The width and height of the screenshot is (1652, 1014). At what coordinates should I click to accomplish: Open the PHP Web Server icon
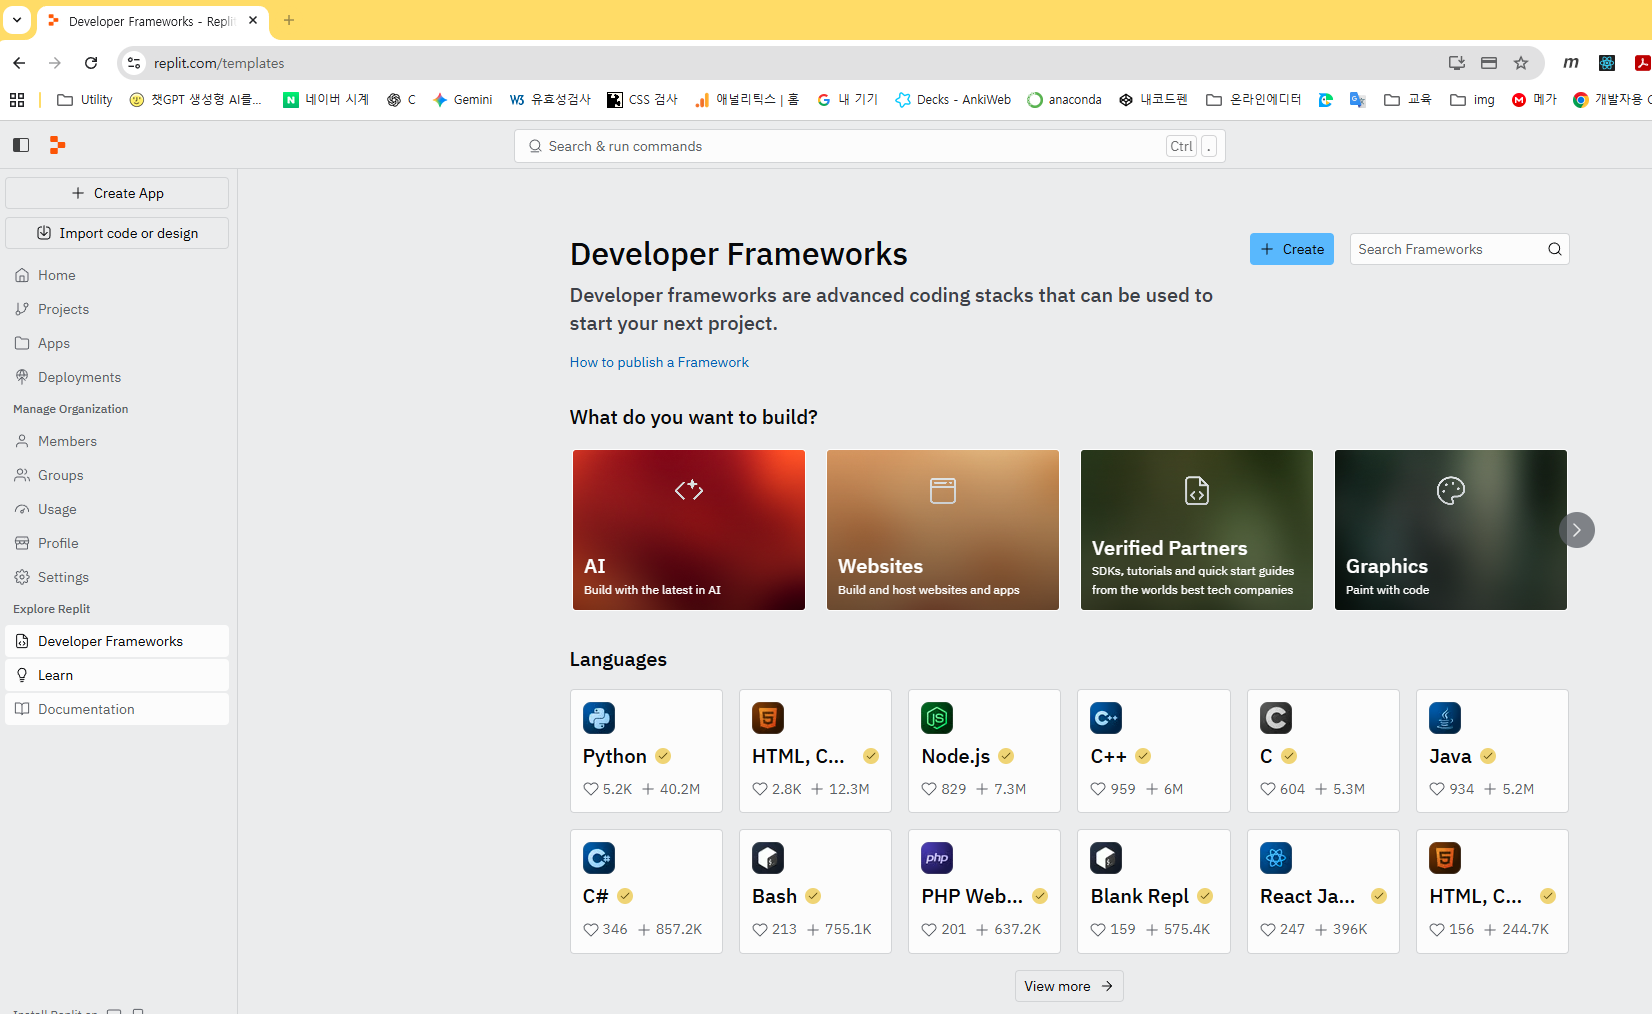pyautogui.click(x=937, y=858)
